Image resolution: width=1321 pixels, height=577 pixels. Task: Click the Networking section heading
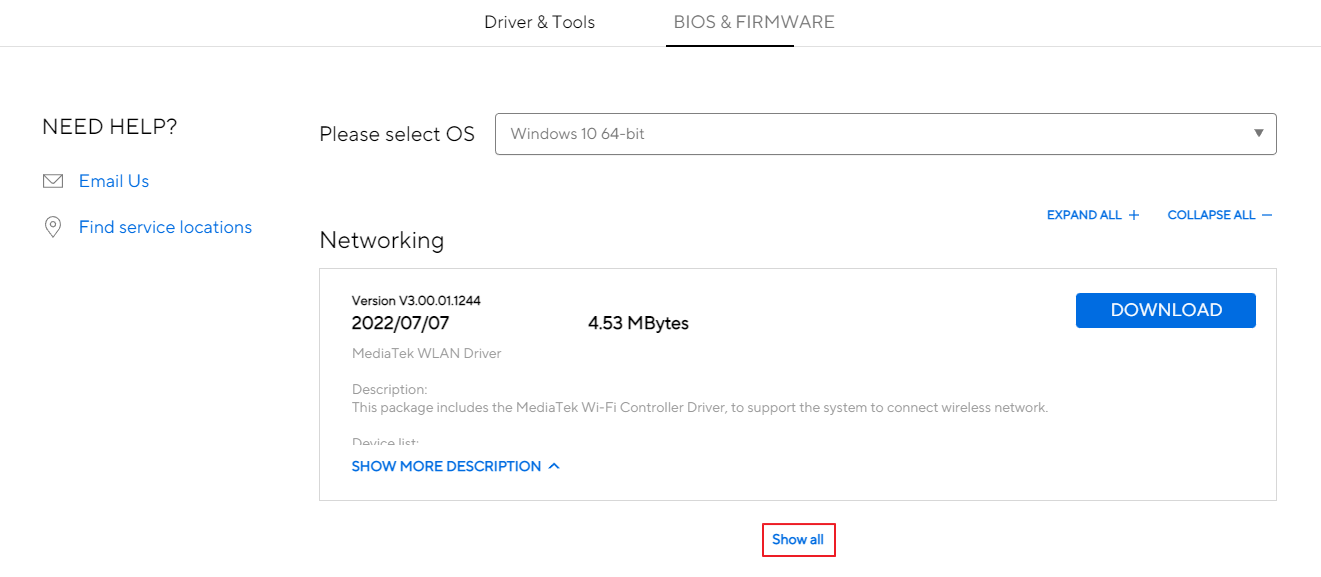coord(382,240)
